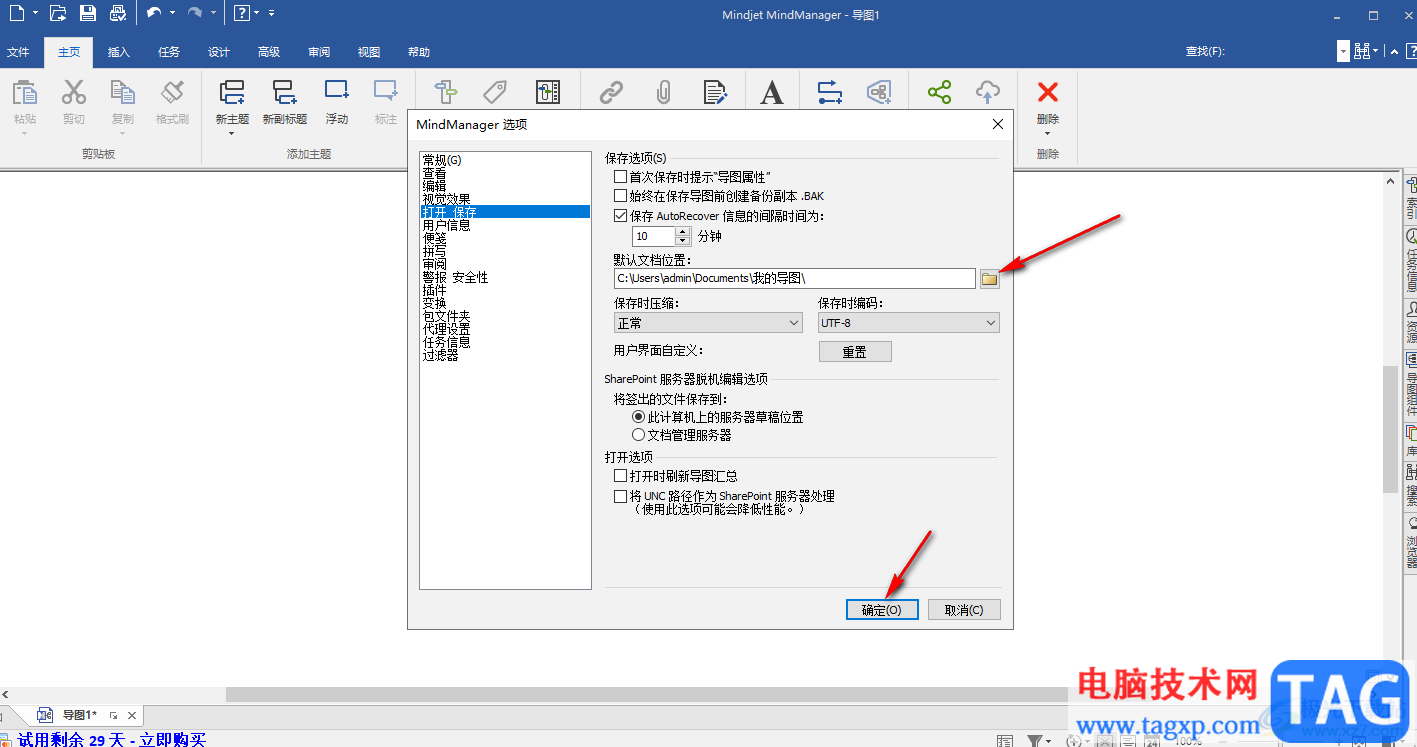1417x747 pixels.
Task: Switch to the 任务 ribbon tab
Action: click(169, 52)
